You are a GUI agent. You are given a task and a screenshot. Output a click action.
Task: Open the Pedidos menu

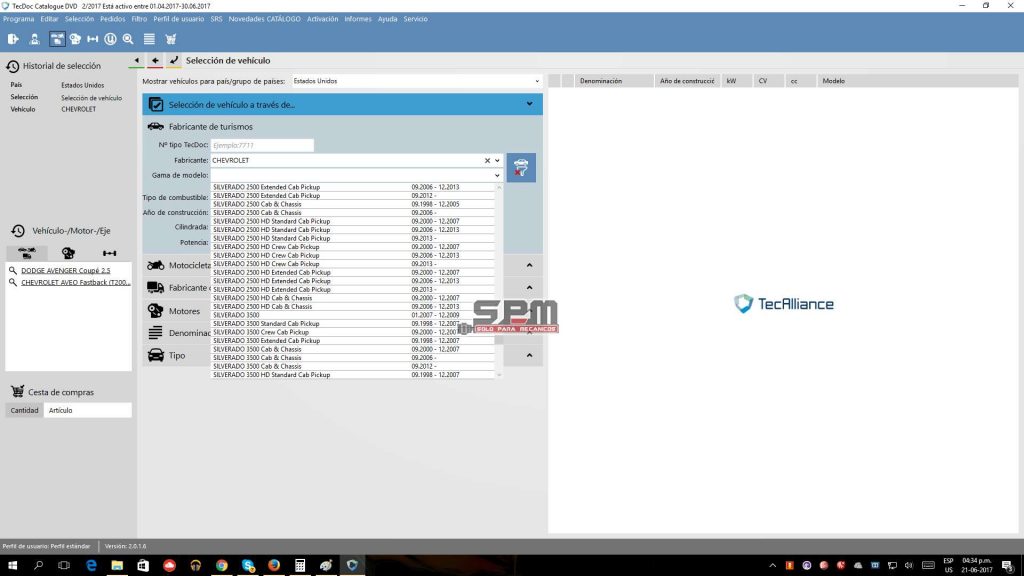point(112,19)
